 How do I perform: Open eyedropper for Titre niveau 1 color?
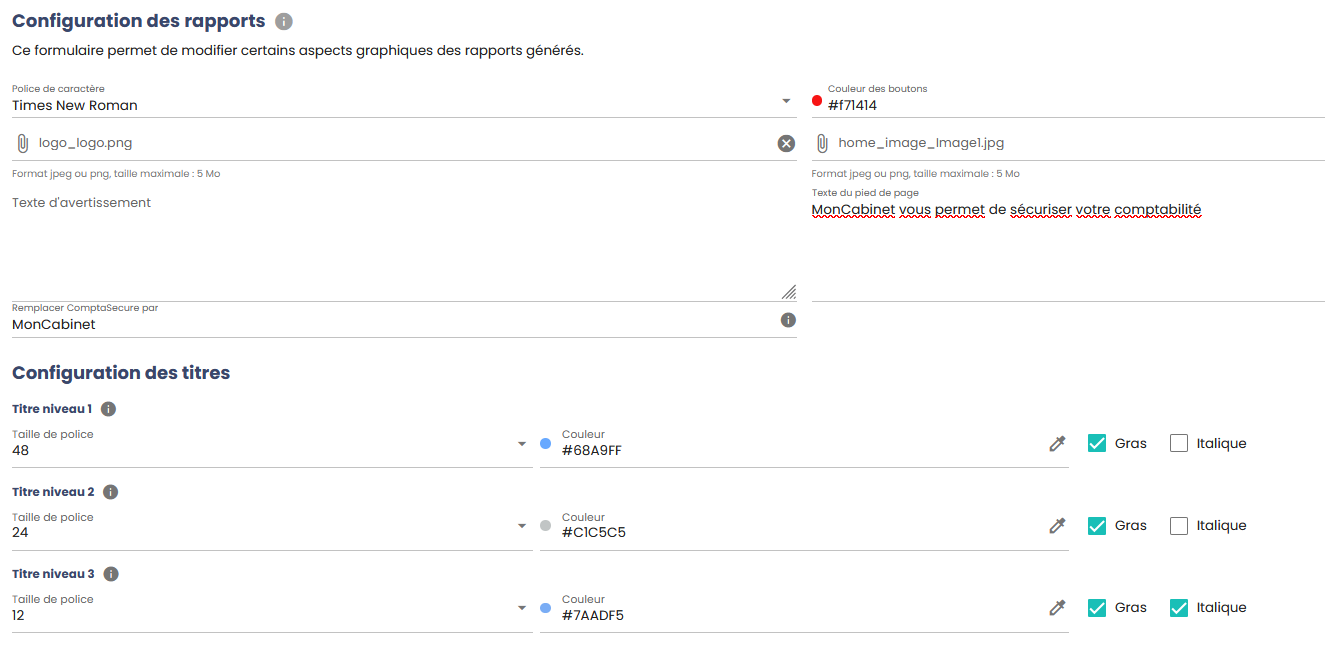[1057, 443]
